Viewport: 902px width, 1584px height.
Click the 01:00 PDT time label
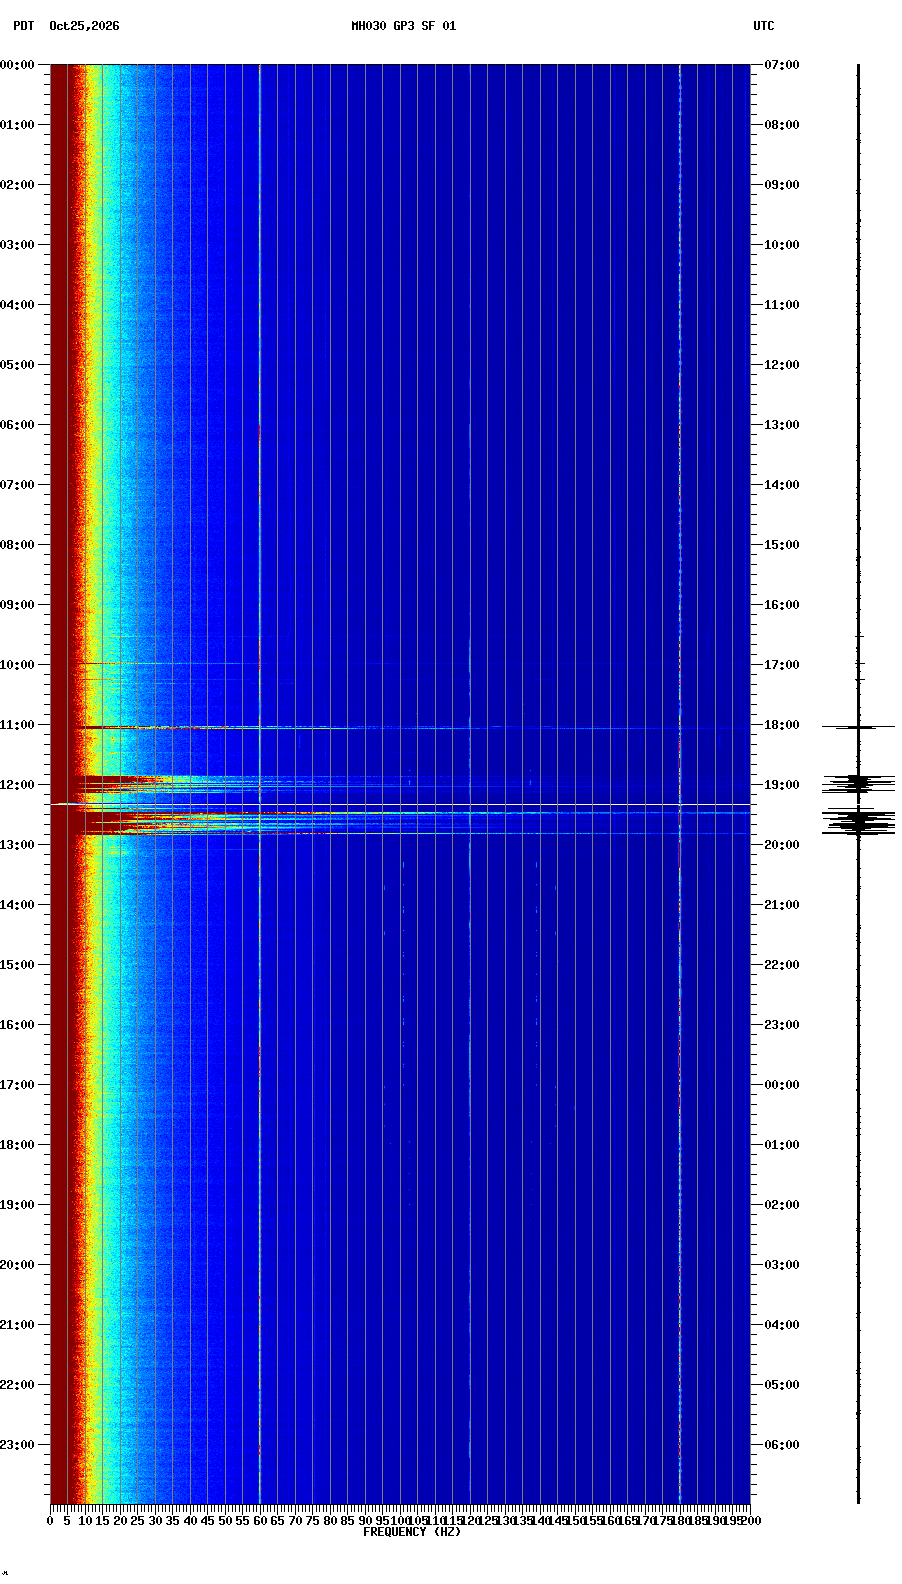[17, 125]
